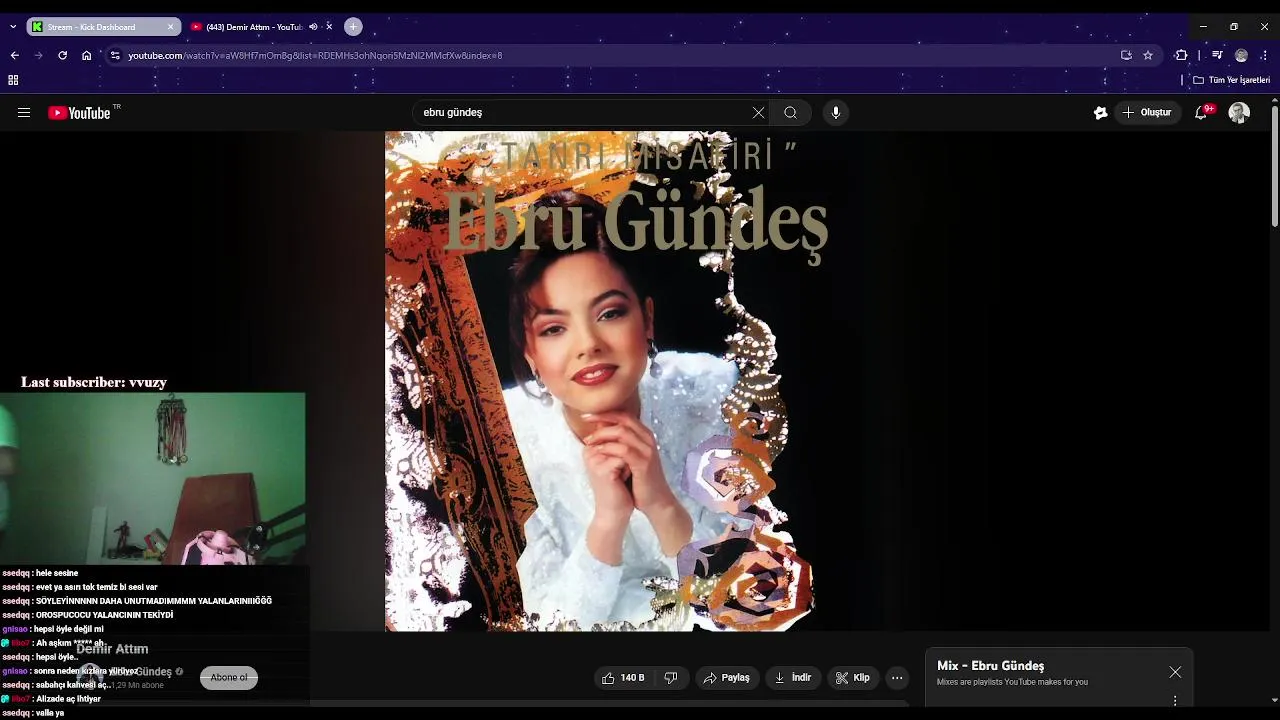Select the Demir Attım YouTube tab

point(254,27)
